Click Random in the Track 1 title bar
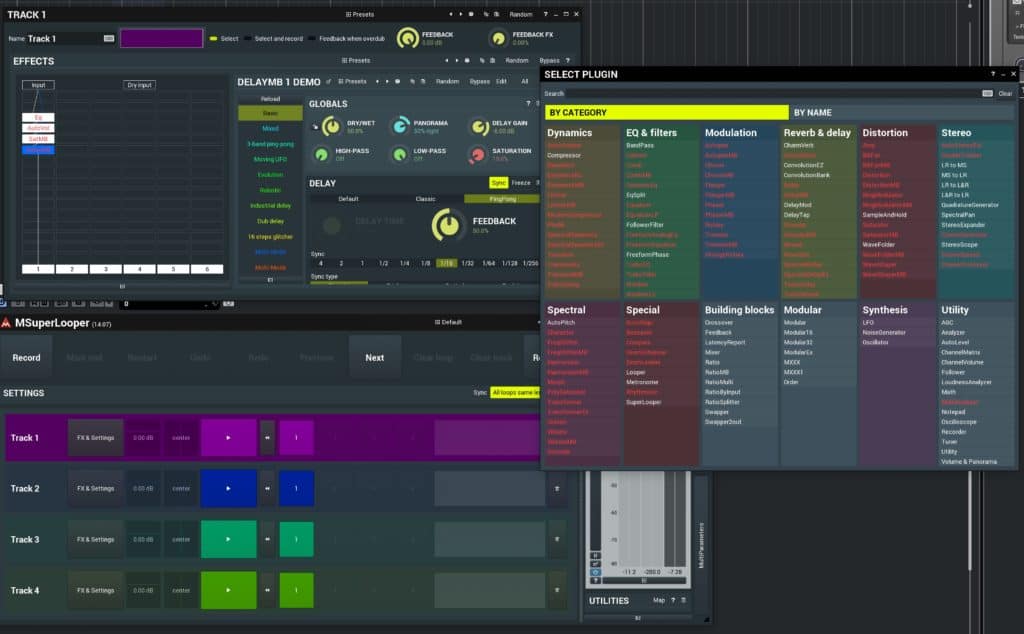The image size is (1024, 634). tap(520, 14)
